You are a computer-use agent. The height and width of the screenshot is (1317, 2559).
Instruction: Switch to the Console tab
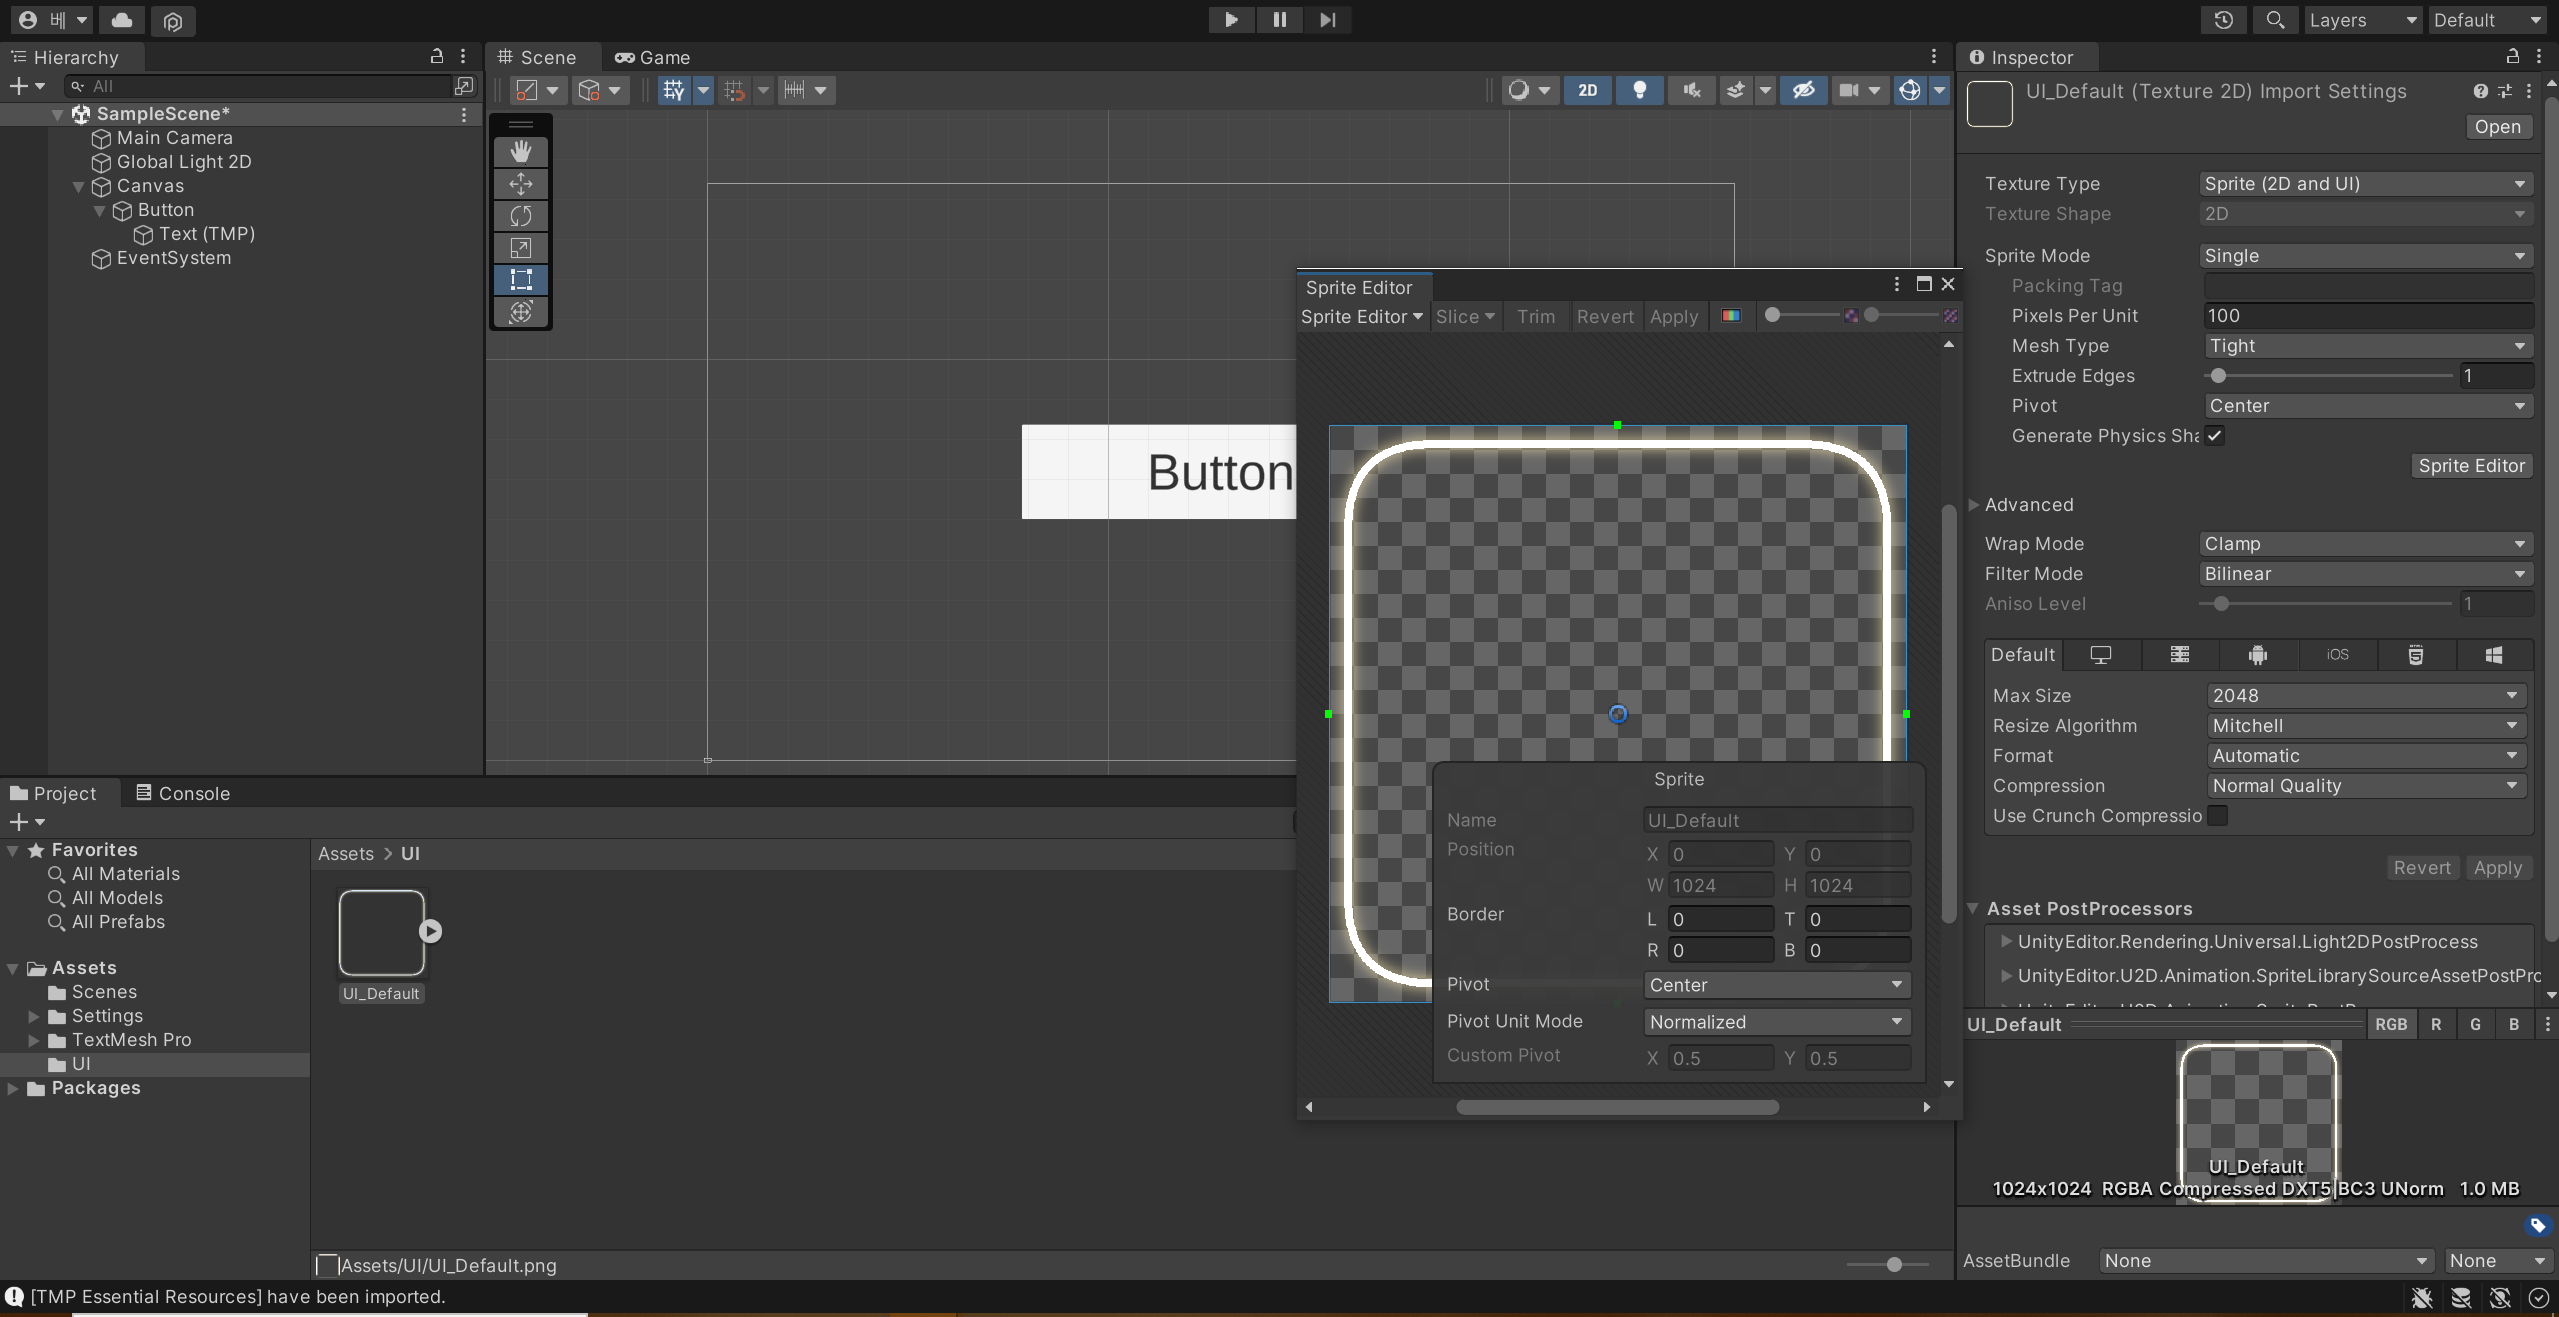coord(183,793)
